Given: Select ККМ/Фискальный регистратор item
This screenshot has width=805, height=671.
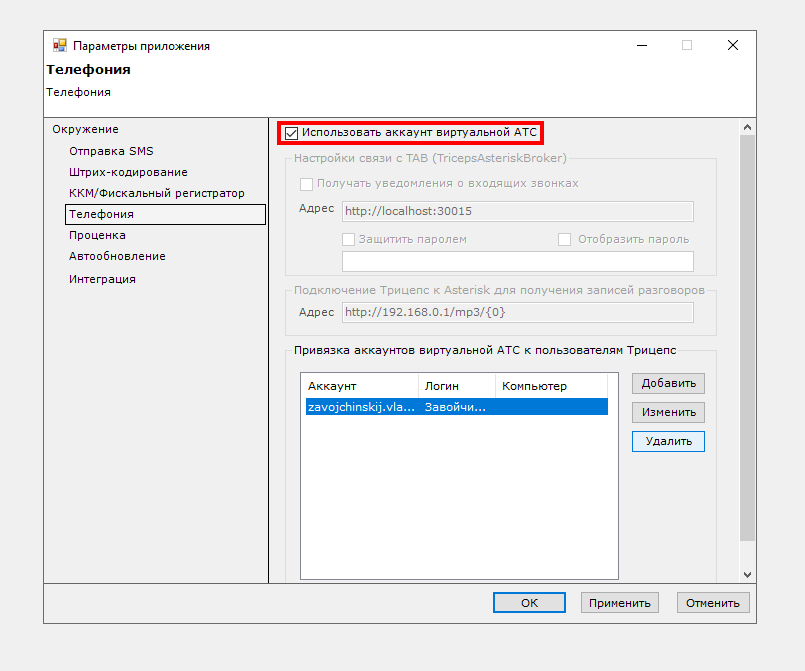Looking at the screenshot, I should (x=156, y=193).
